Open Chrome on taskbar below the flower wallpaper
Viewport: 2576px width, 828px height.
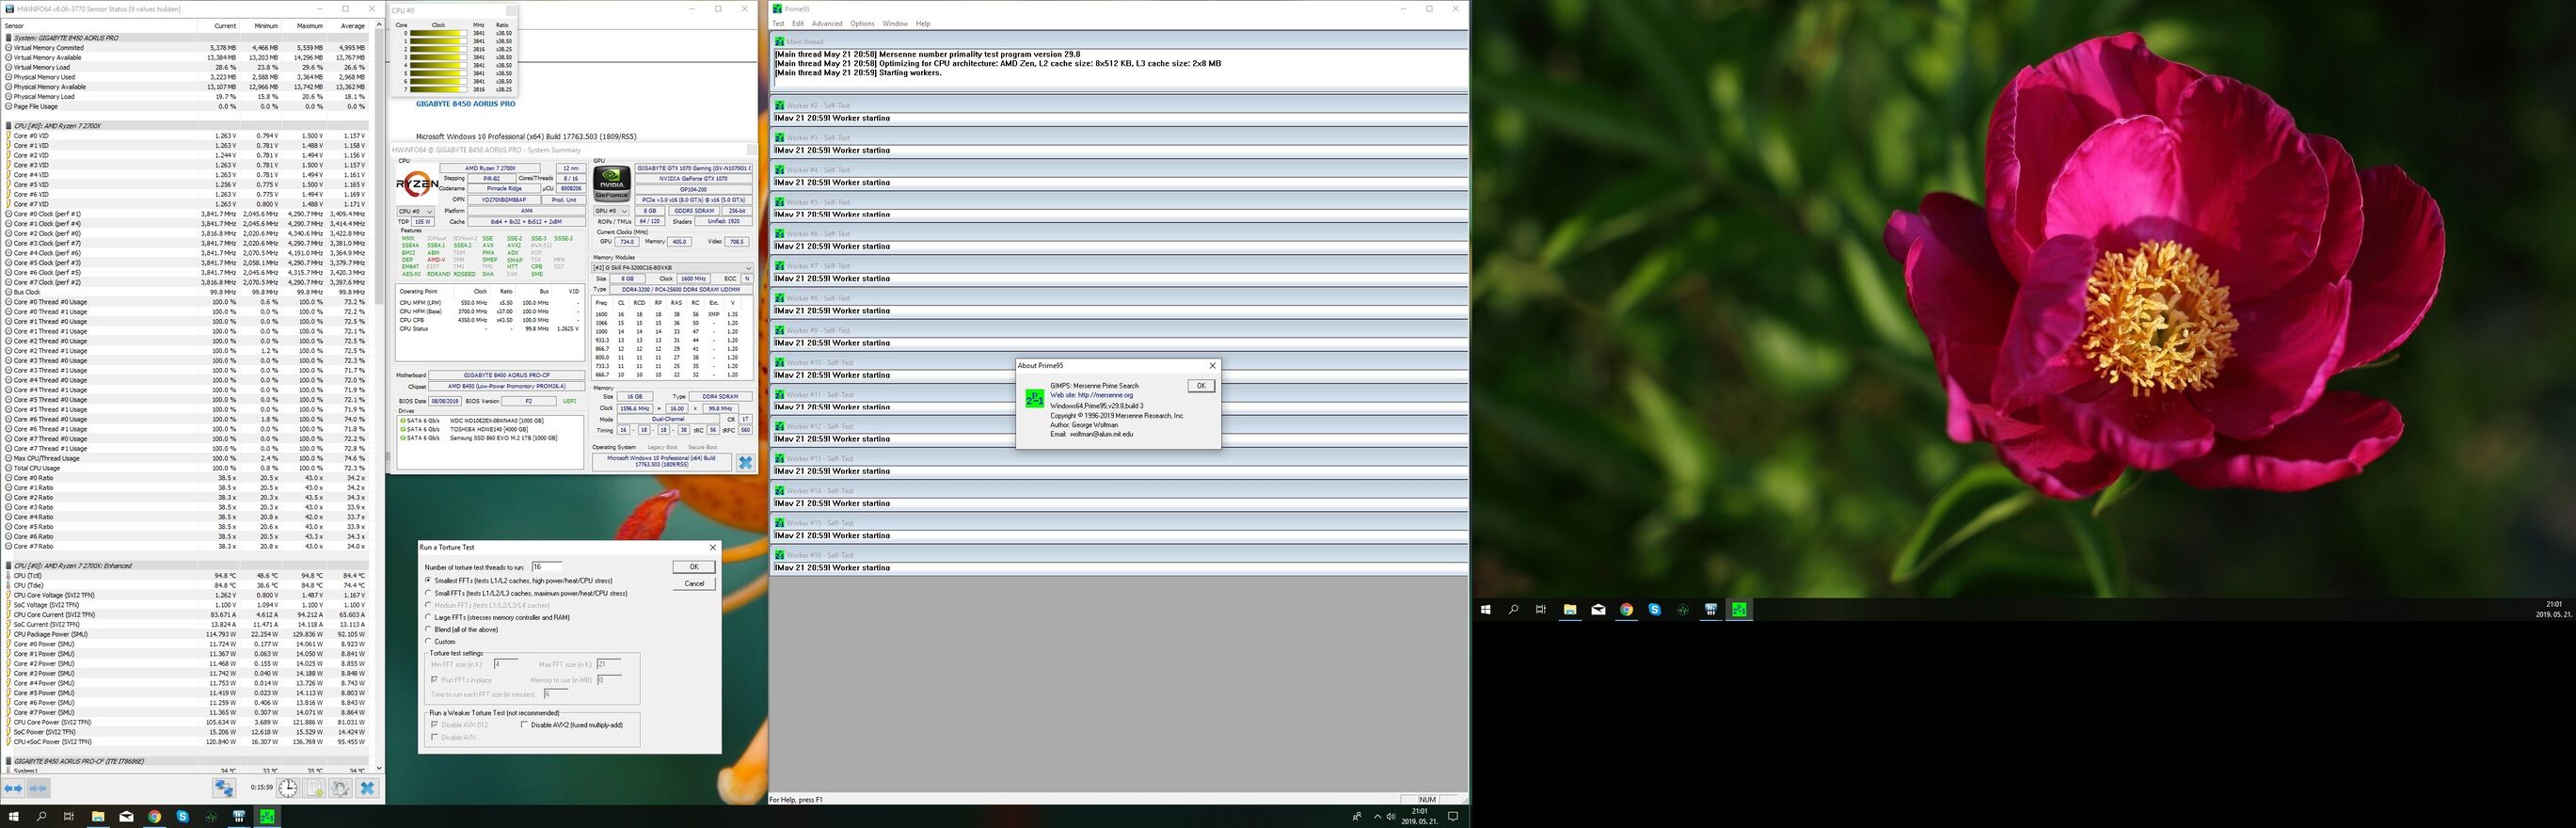[x=1627, y=609]
